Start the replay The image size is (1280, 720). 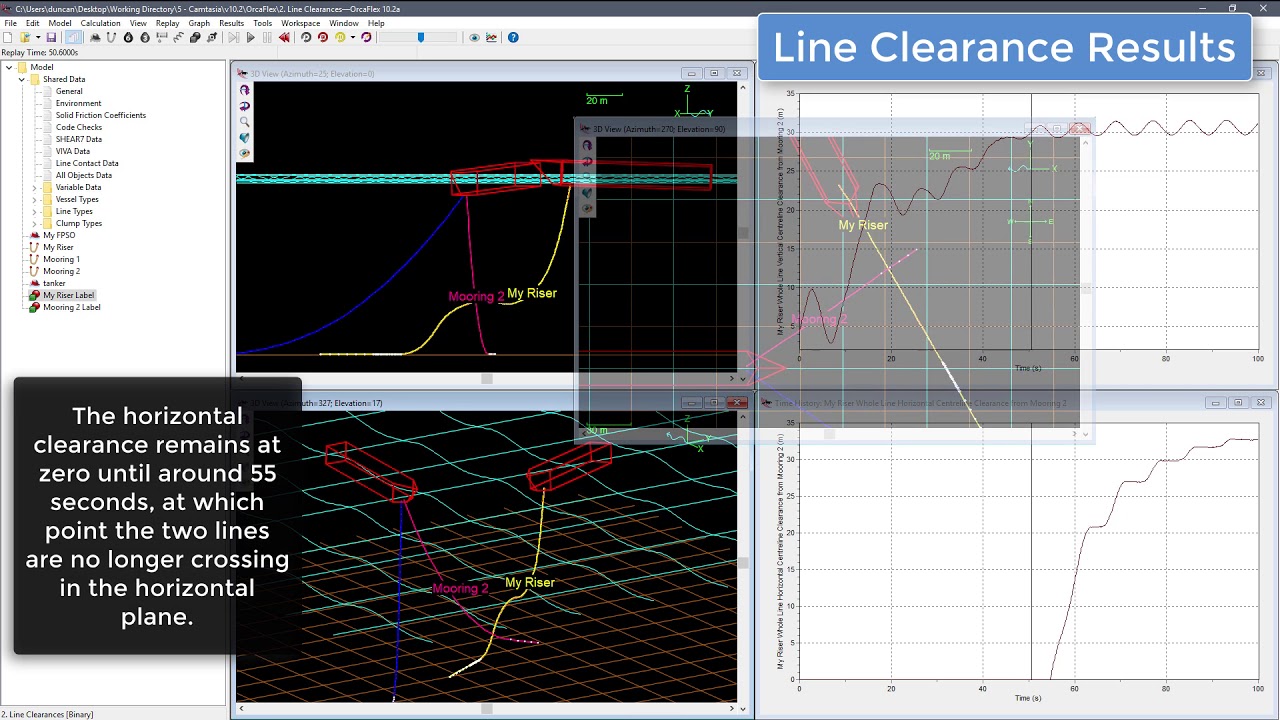[306, 37]
